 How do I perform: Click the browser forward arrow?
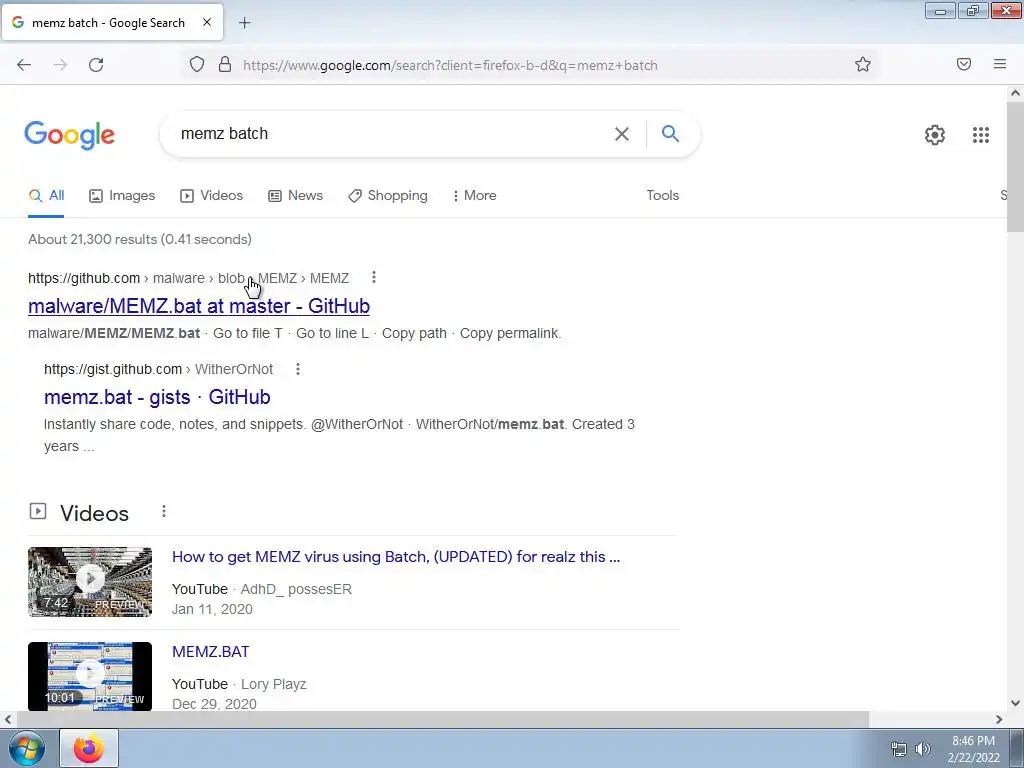pyautogui.click(x=60, y=65)
